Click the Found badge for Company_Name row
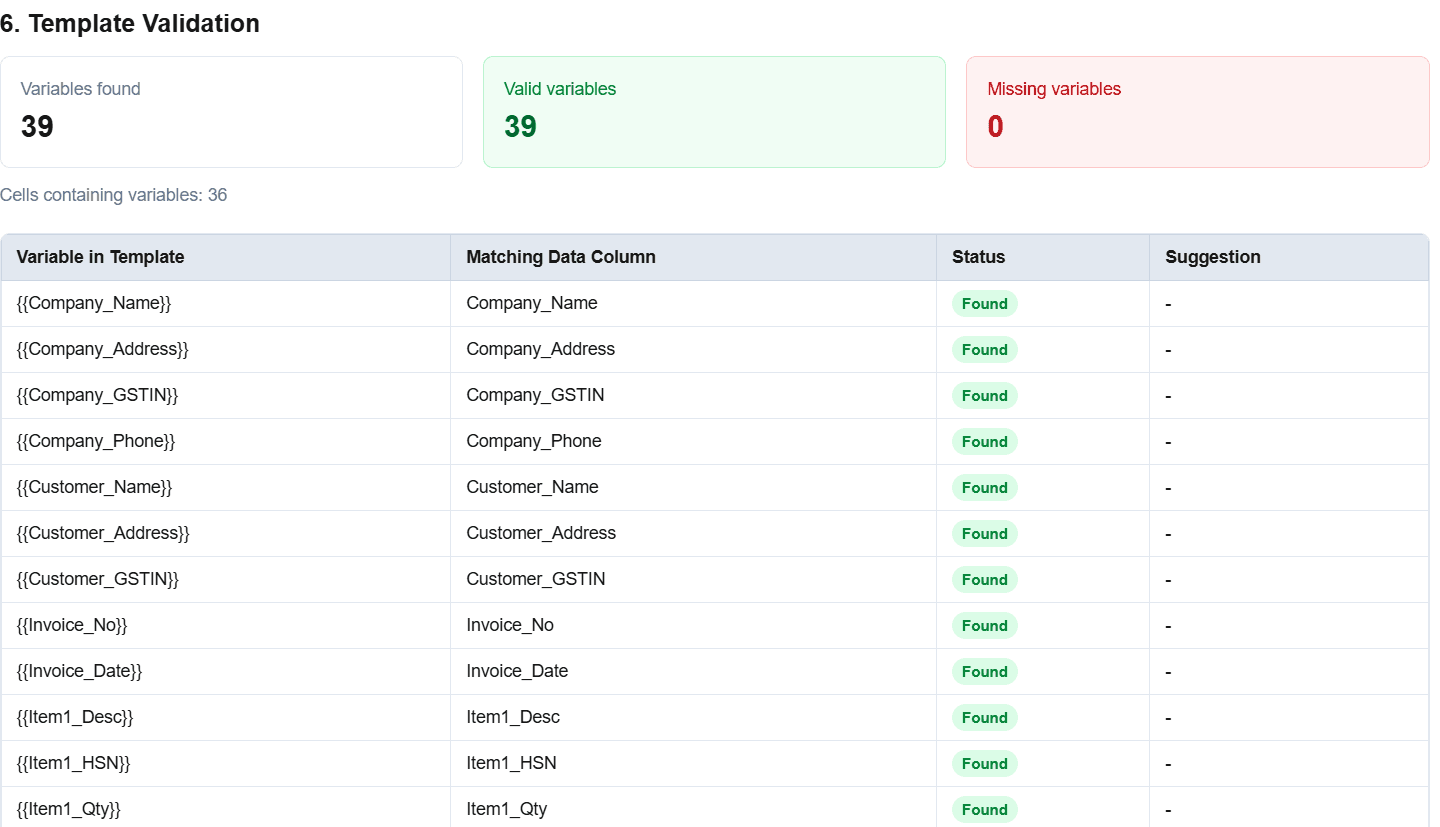 click(985, 304)
